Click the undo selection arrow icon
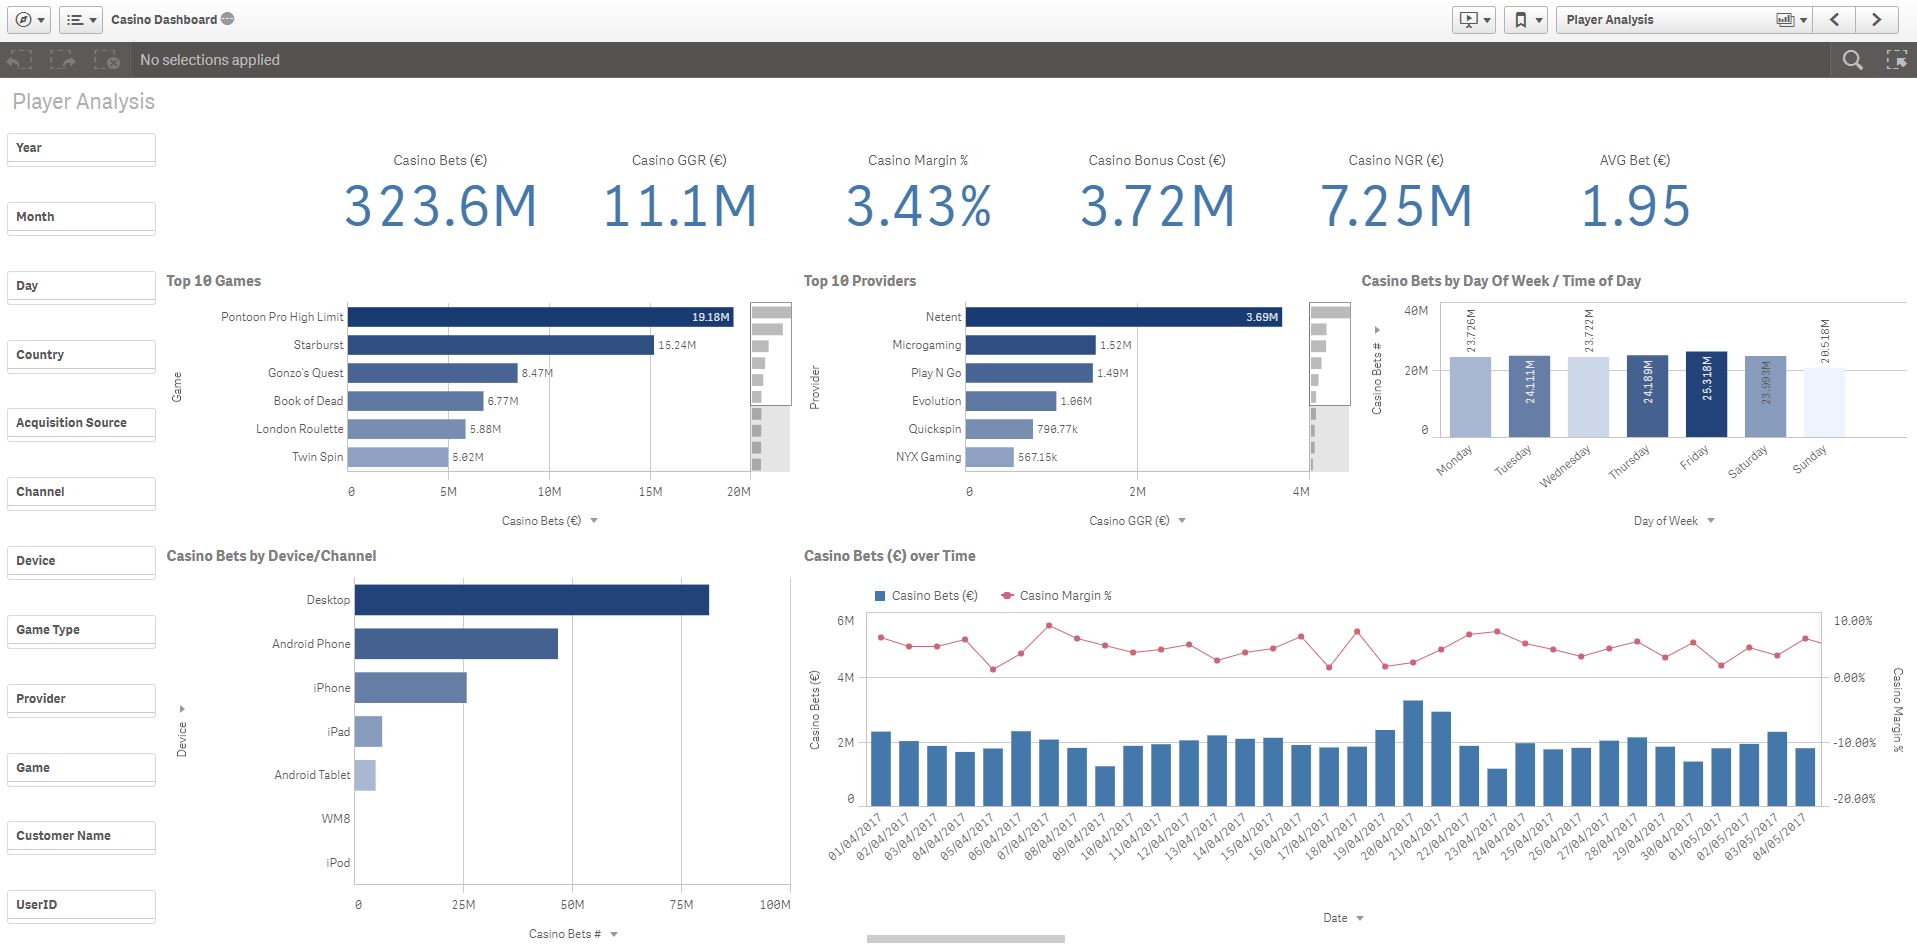The image size is (1917, 952). point(18,59)
